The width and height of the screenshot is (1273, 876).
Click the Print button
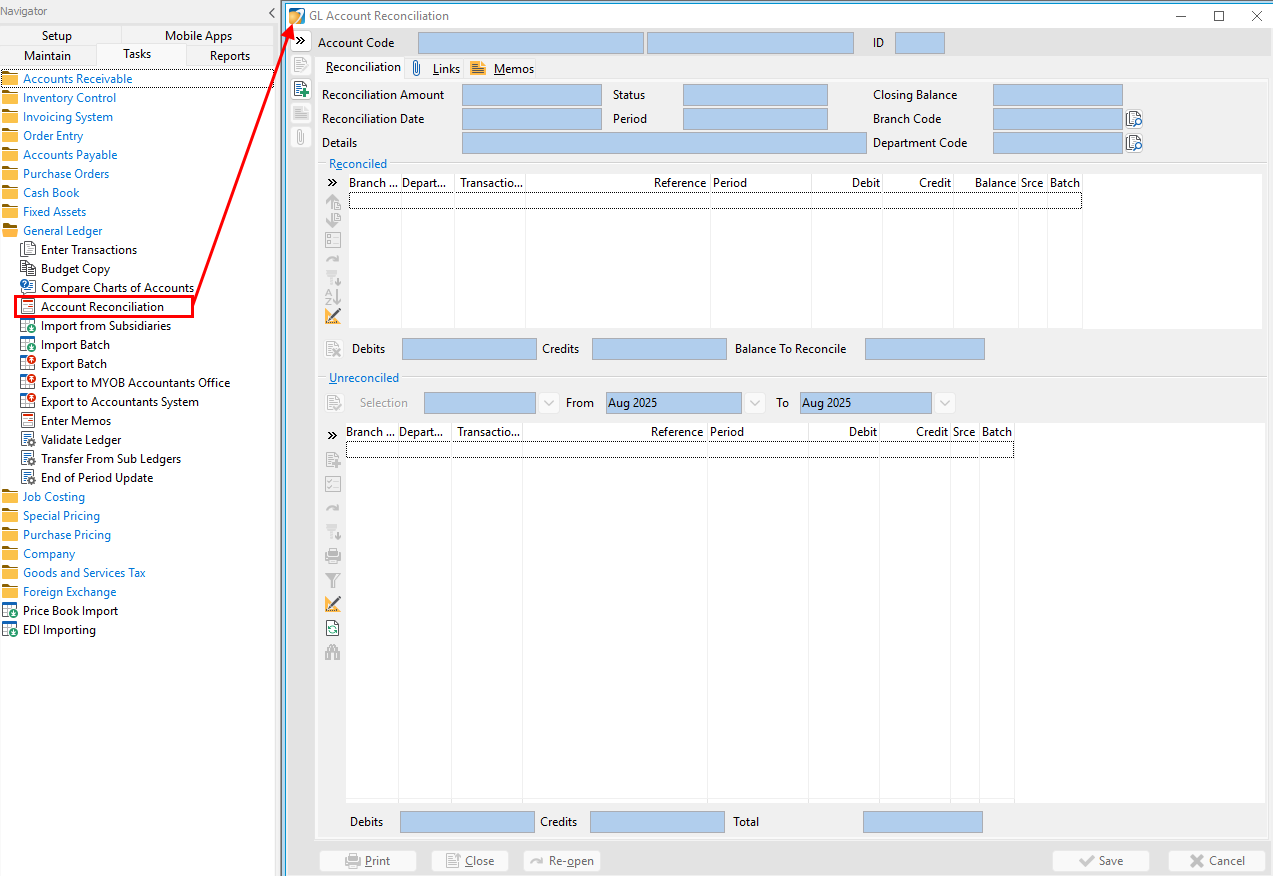click(368, 861)
